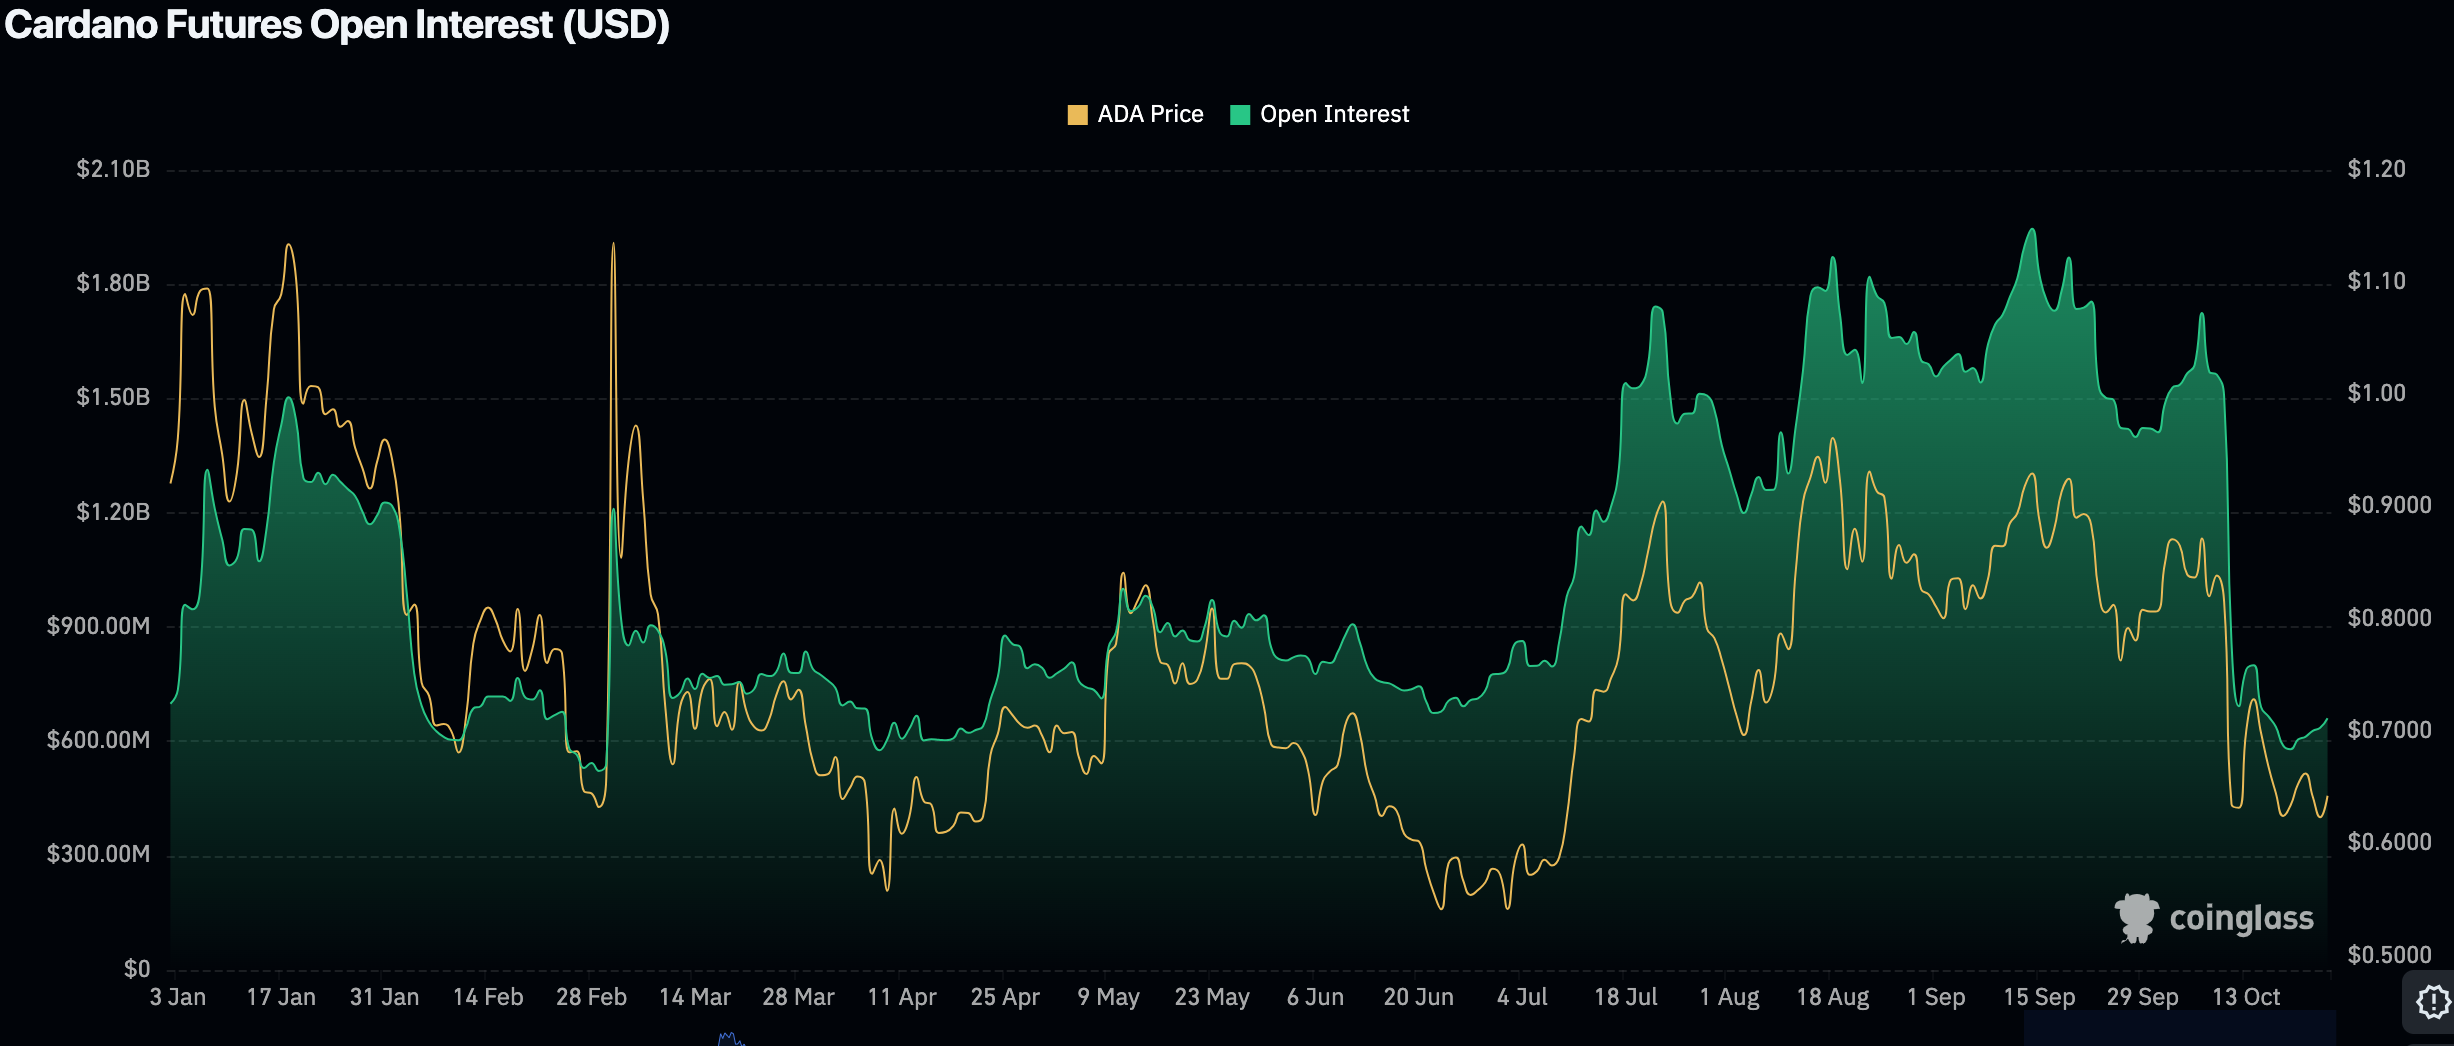Toggle the ADA Price series legend label
Viewport: 2454px width, 1046px height.
[x=1150, y=115]
